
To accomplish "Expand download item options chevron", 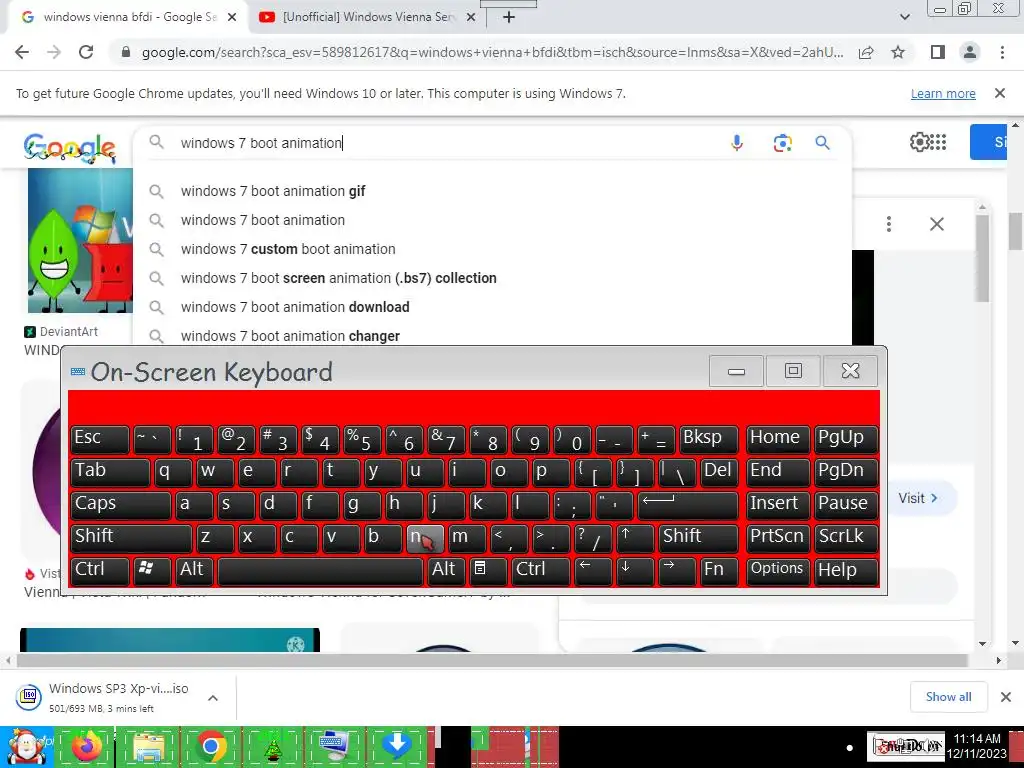I will point(213,697).
